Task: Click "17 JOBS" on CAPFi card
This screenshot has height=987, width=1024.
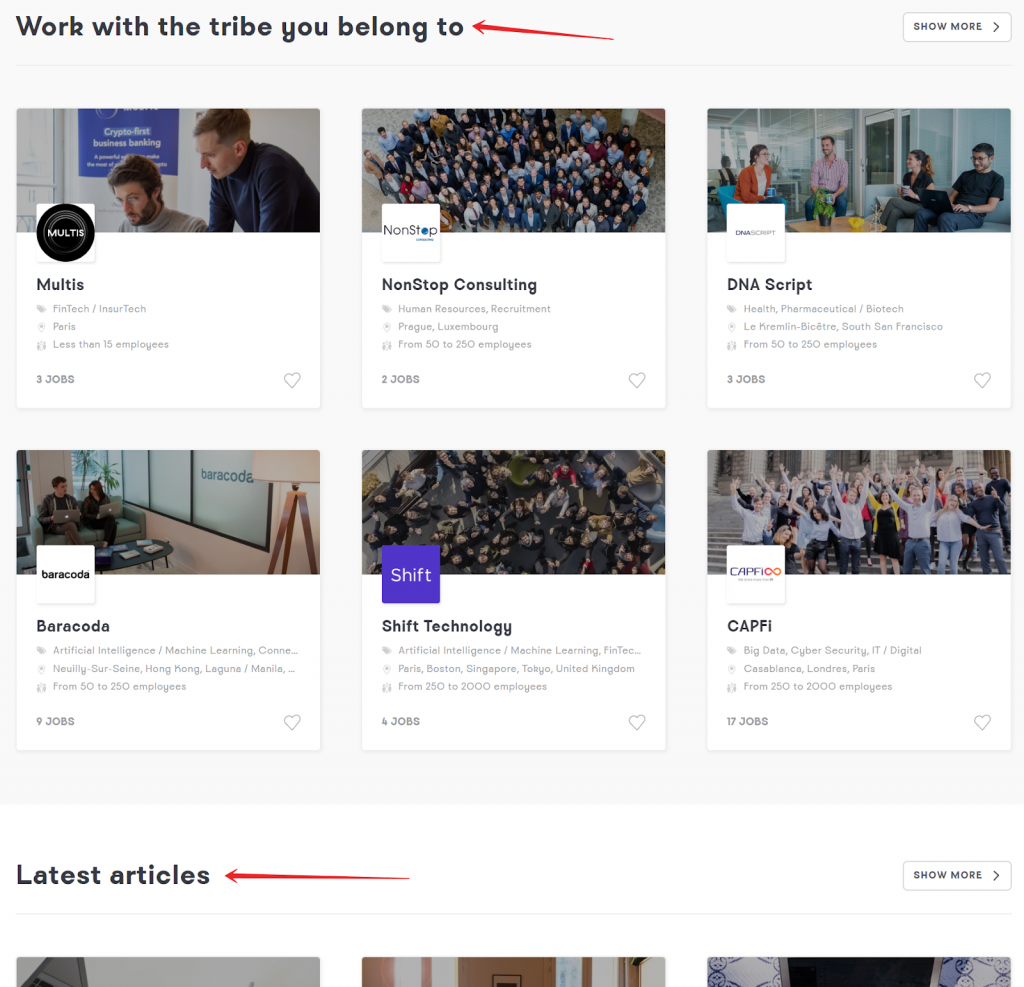Action: click(x=747, y=721)
